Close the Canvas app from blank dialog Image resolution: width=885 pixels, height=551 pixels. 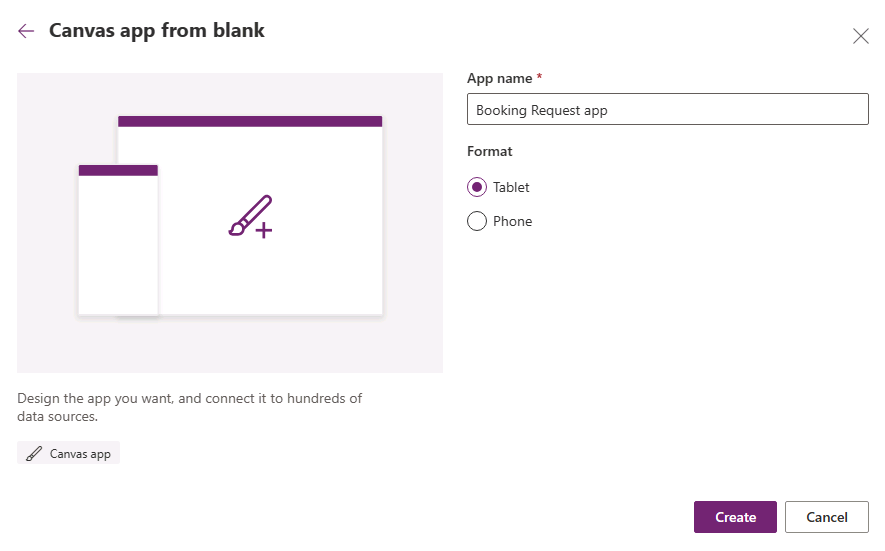(x=860, y=36)
